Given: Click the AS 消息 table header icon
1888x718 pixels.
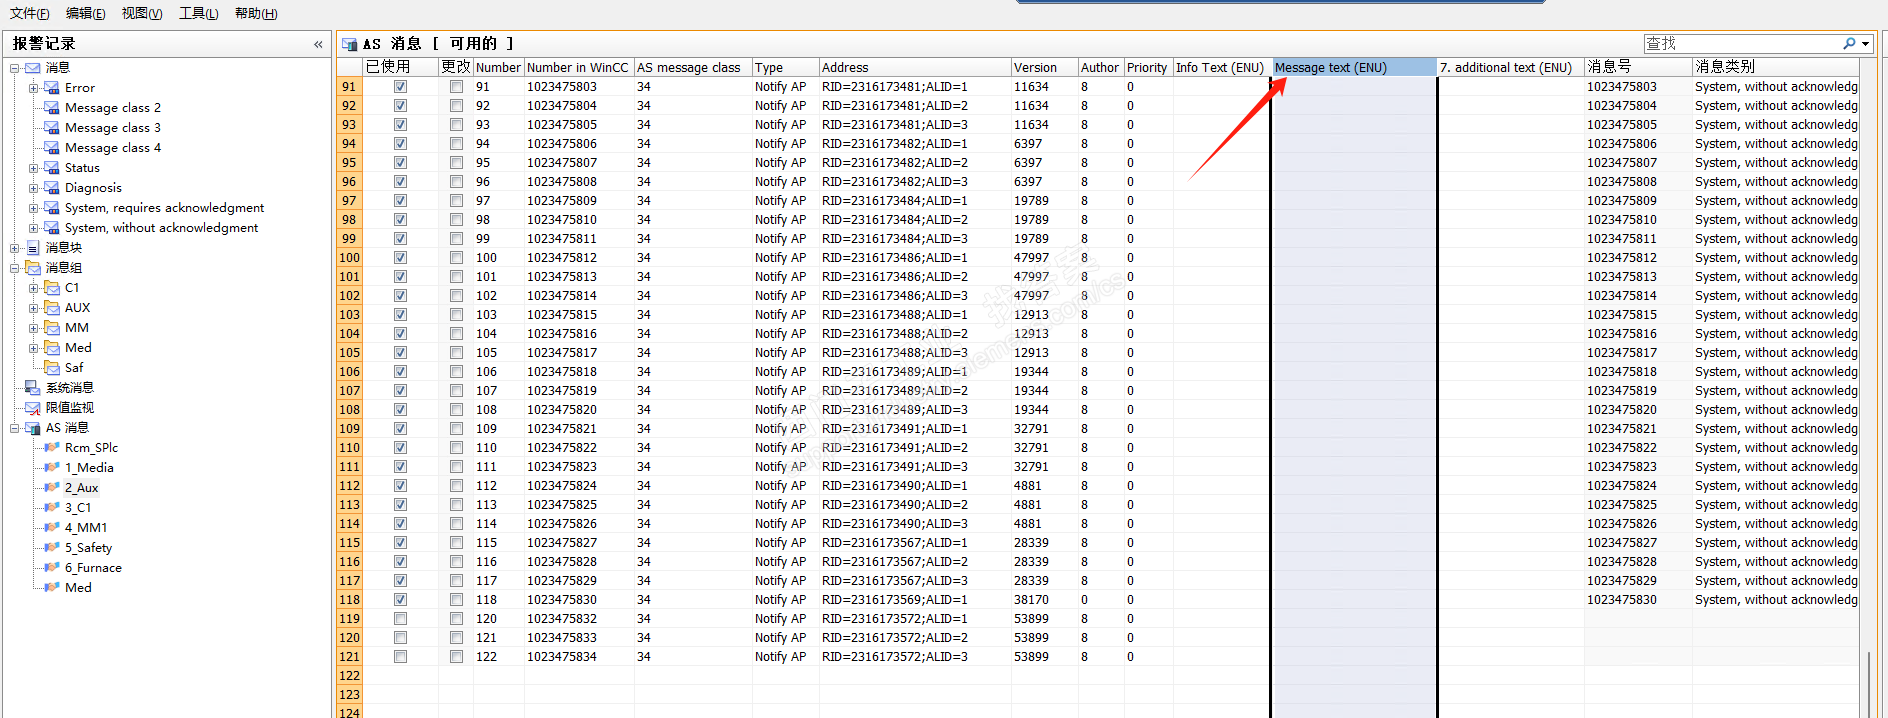Looking at the screenshot, I should (x=350, y=44).
